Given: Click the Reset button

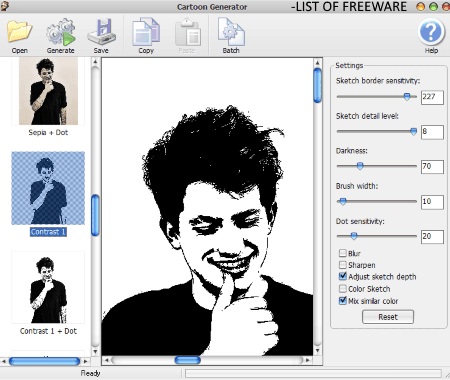Looking at the screenshot, I should (x=388, y=317).
